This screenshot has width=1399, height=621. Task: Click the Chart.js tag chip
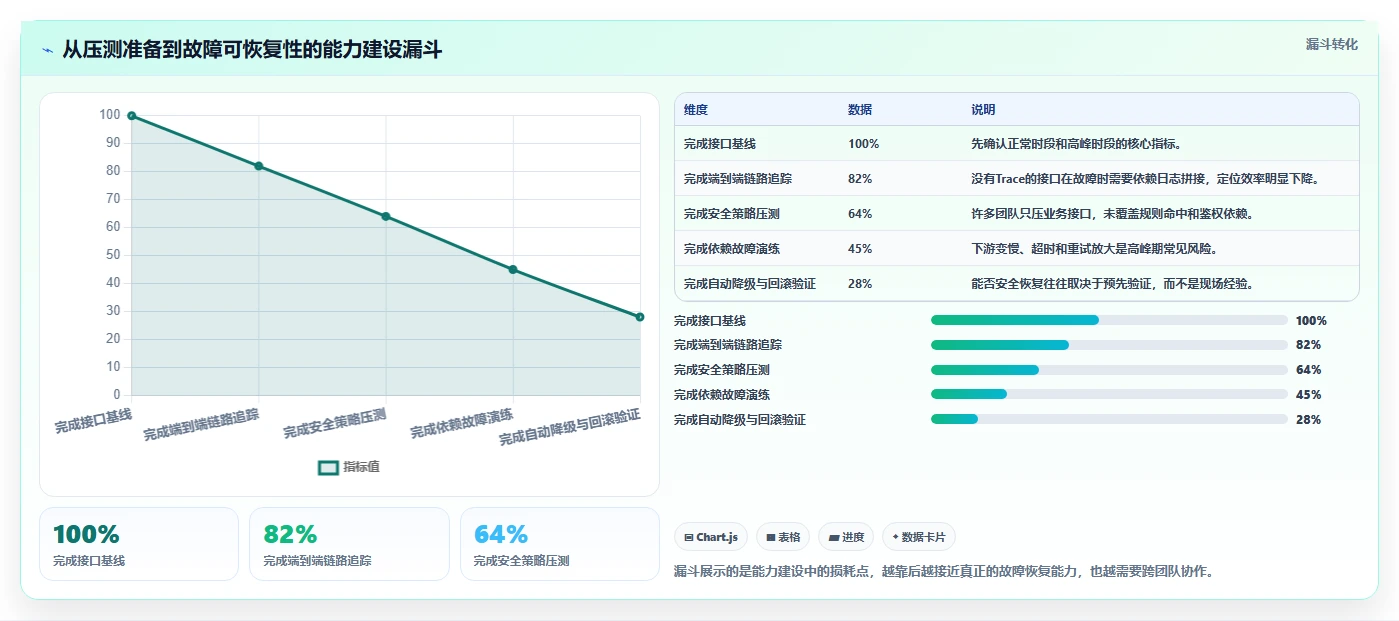[x=711, y=537]
